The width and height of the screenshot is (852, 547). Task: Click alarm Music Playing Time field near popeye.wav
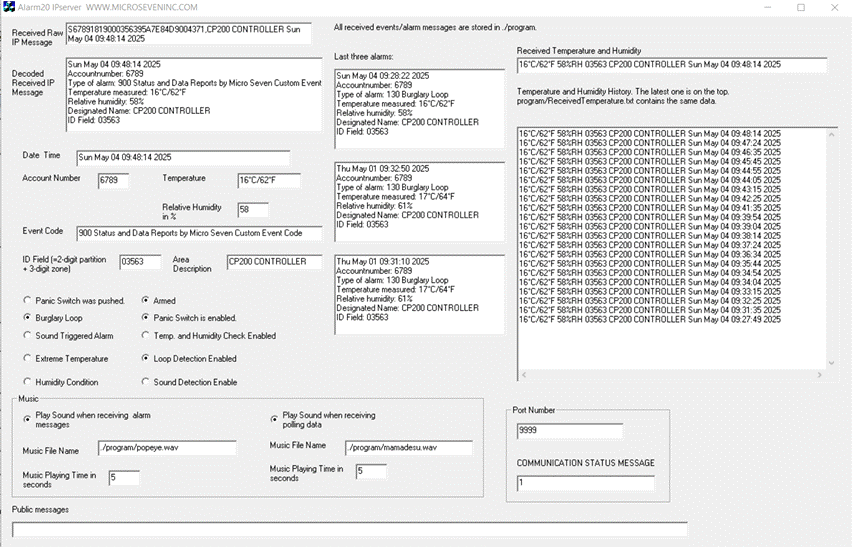[x=124, y=478]
